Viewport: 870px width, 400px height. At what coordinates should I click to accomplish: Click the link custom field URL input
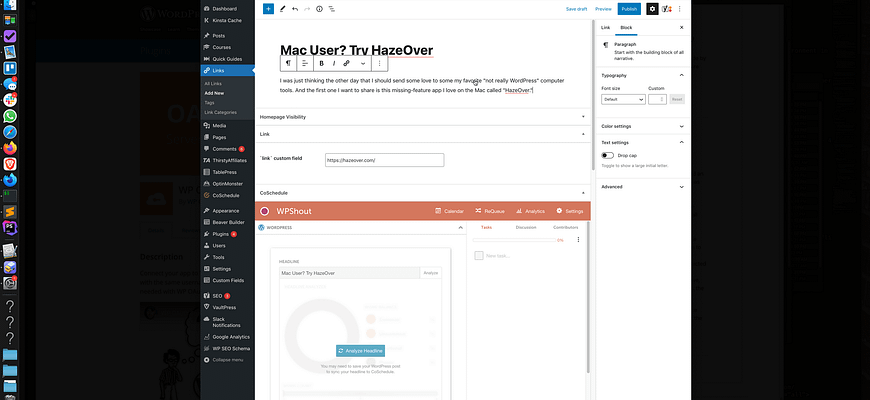coord(385,160)
